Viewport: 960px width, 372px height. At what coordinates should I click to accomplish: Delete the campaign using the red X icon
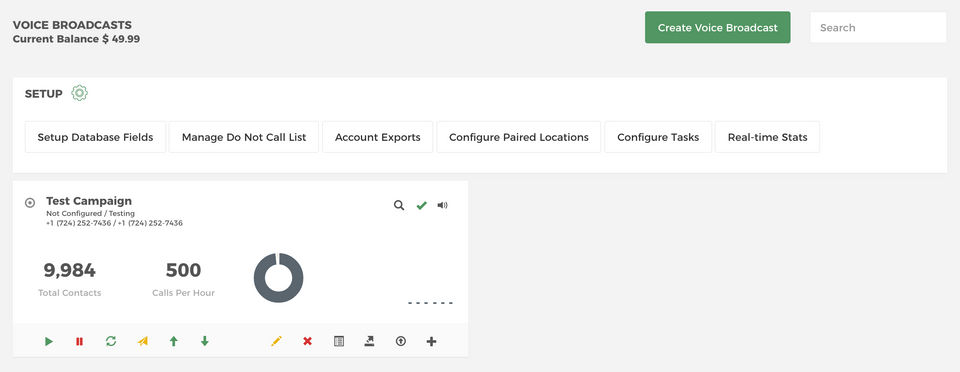(307, 341)
